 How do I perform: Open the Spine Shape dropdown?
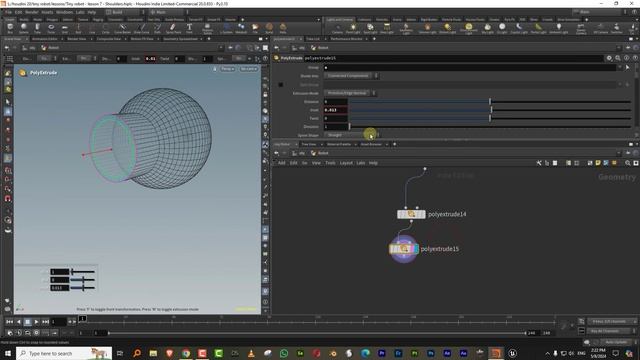(x=351, y=135)
